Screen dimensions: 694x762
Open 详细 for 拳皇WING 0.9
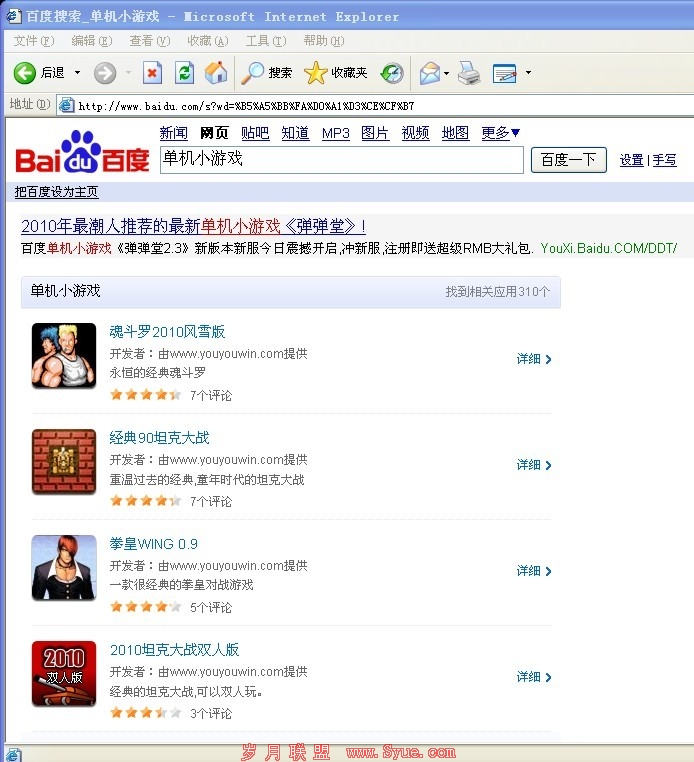coord(534,571)
